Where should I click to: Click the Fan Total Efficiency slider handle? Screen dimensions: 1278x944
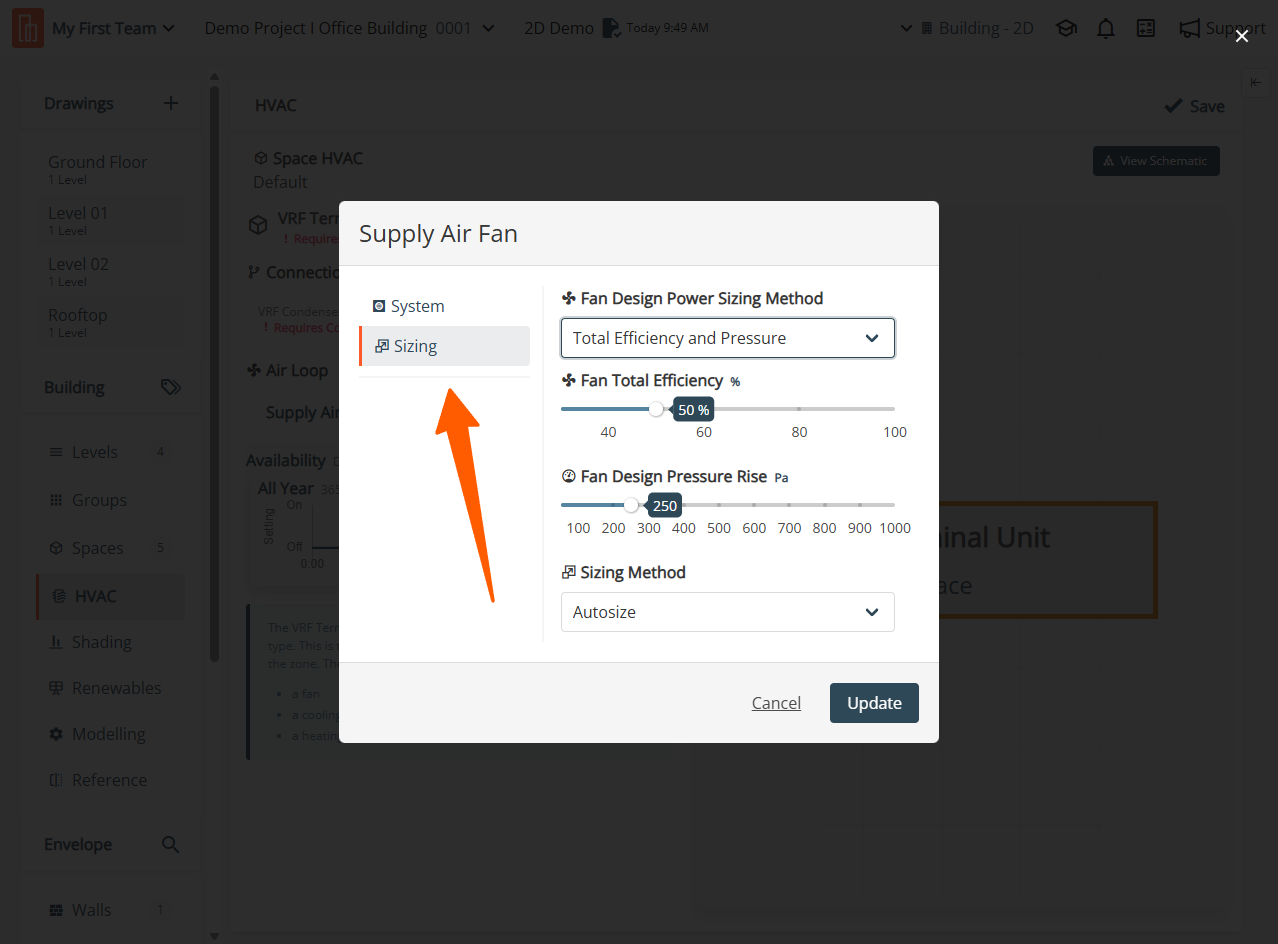pyautogui.click(x=656, y=409)
